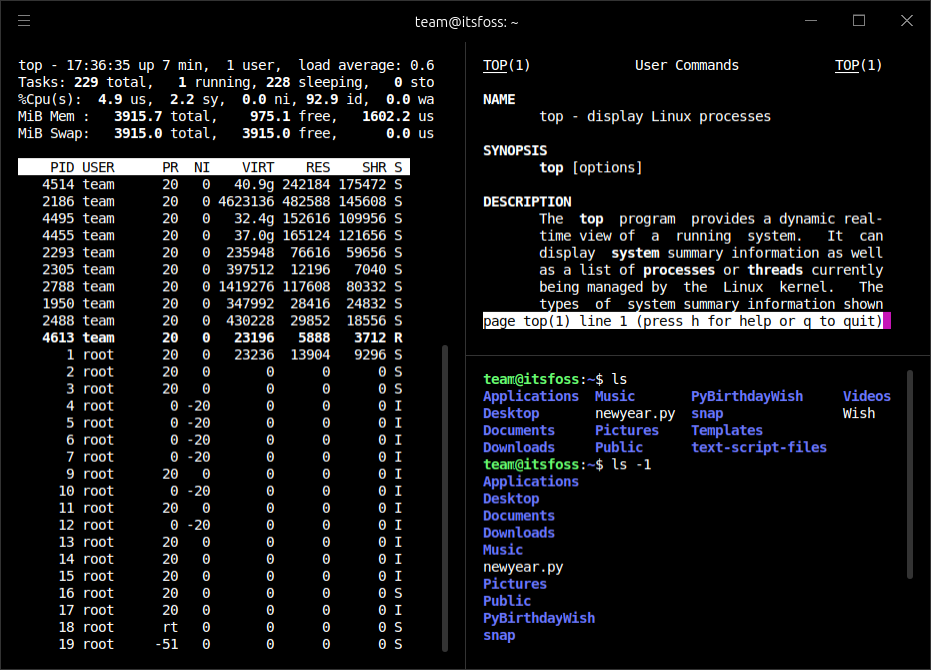Click the top [options] synopsis line
The width and height of the screenshot is (931, 670).
pyautogui.click(x=590, y=168)
